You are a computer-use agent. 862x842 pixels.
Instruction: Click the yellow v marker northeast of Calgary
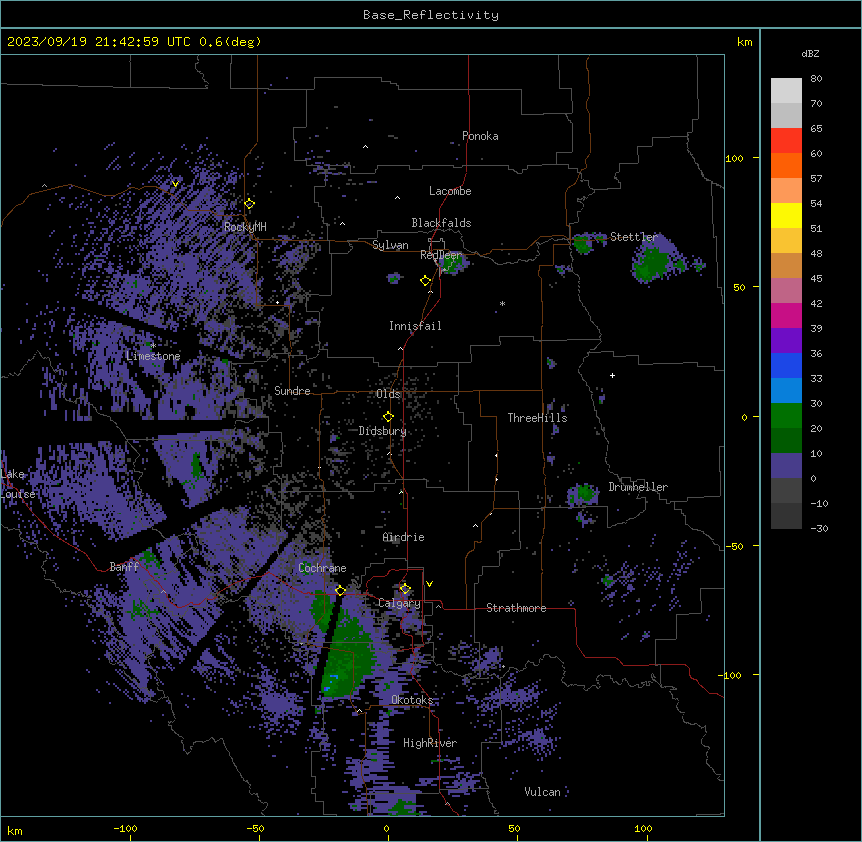(429, 584)
